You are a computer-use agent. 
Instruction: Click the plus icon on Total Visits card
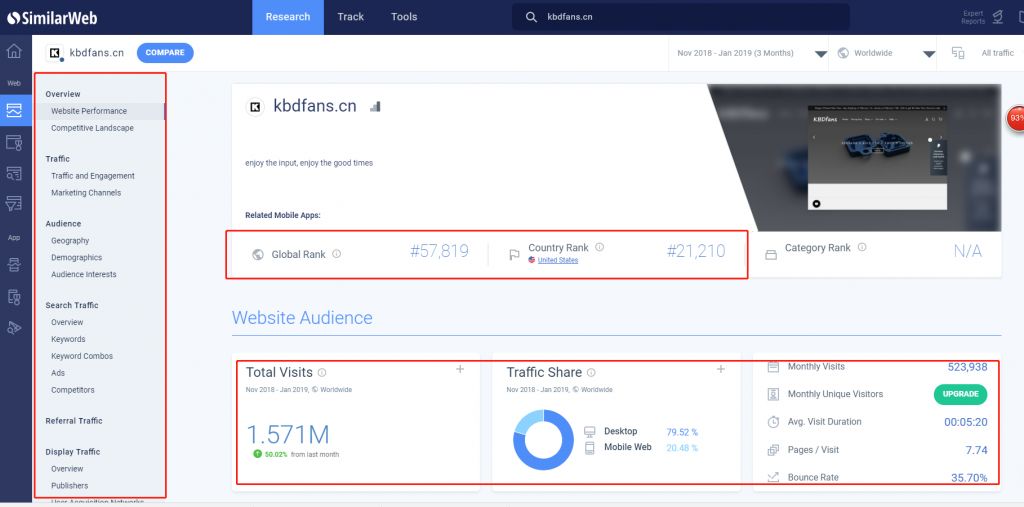460,370
